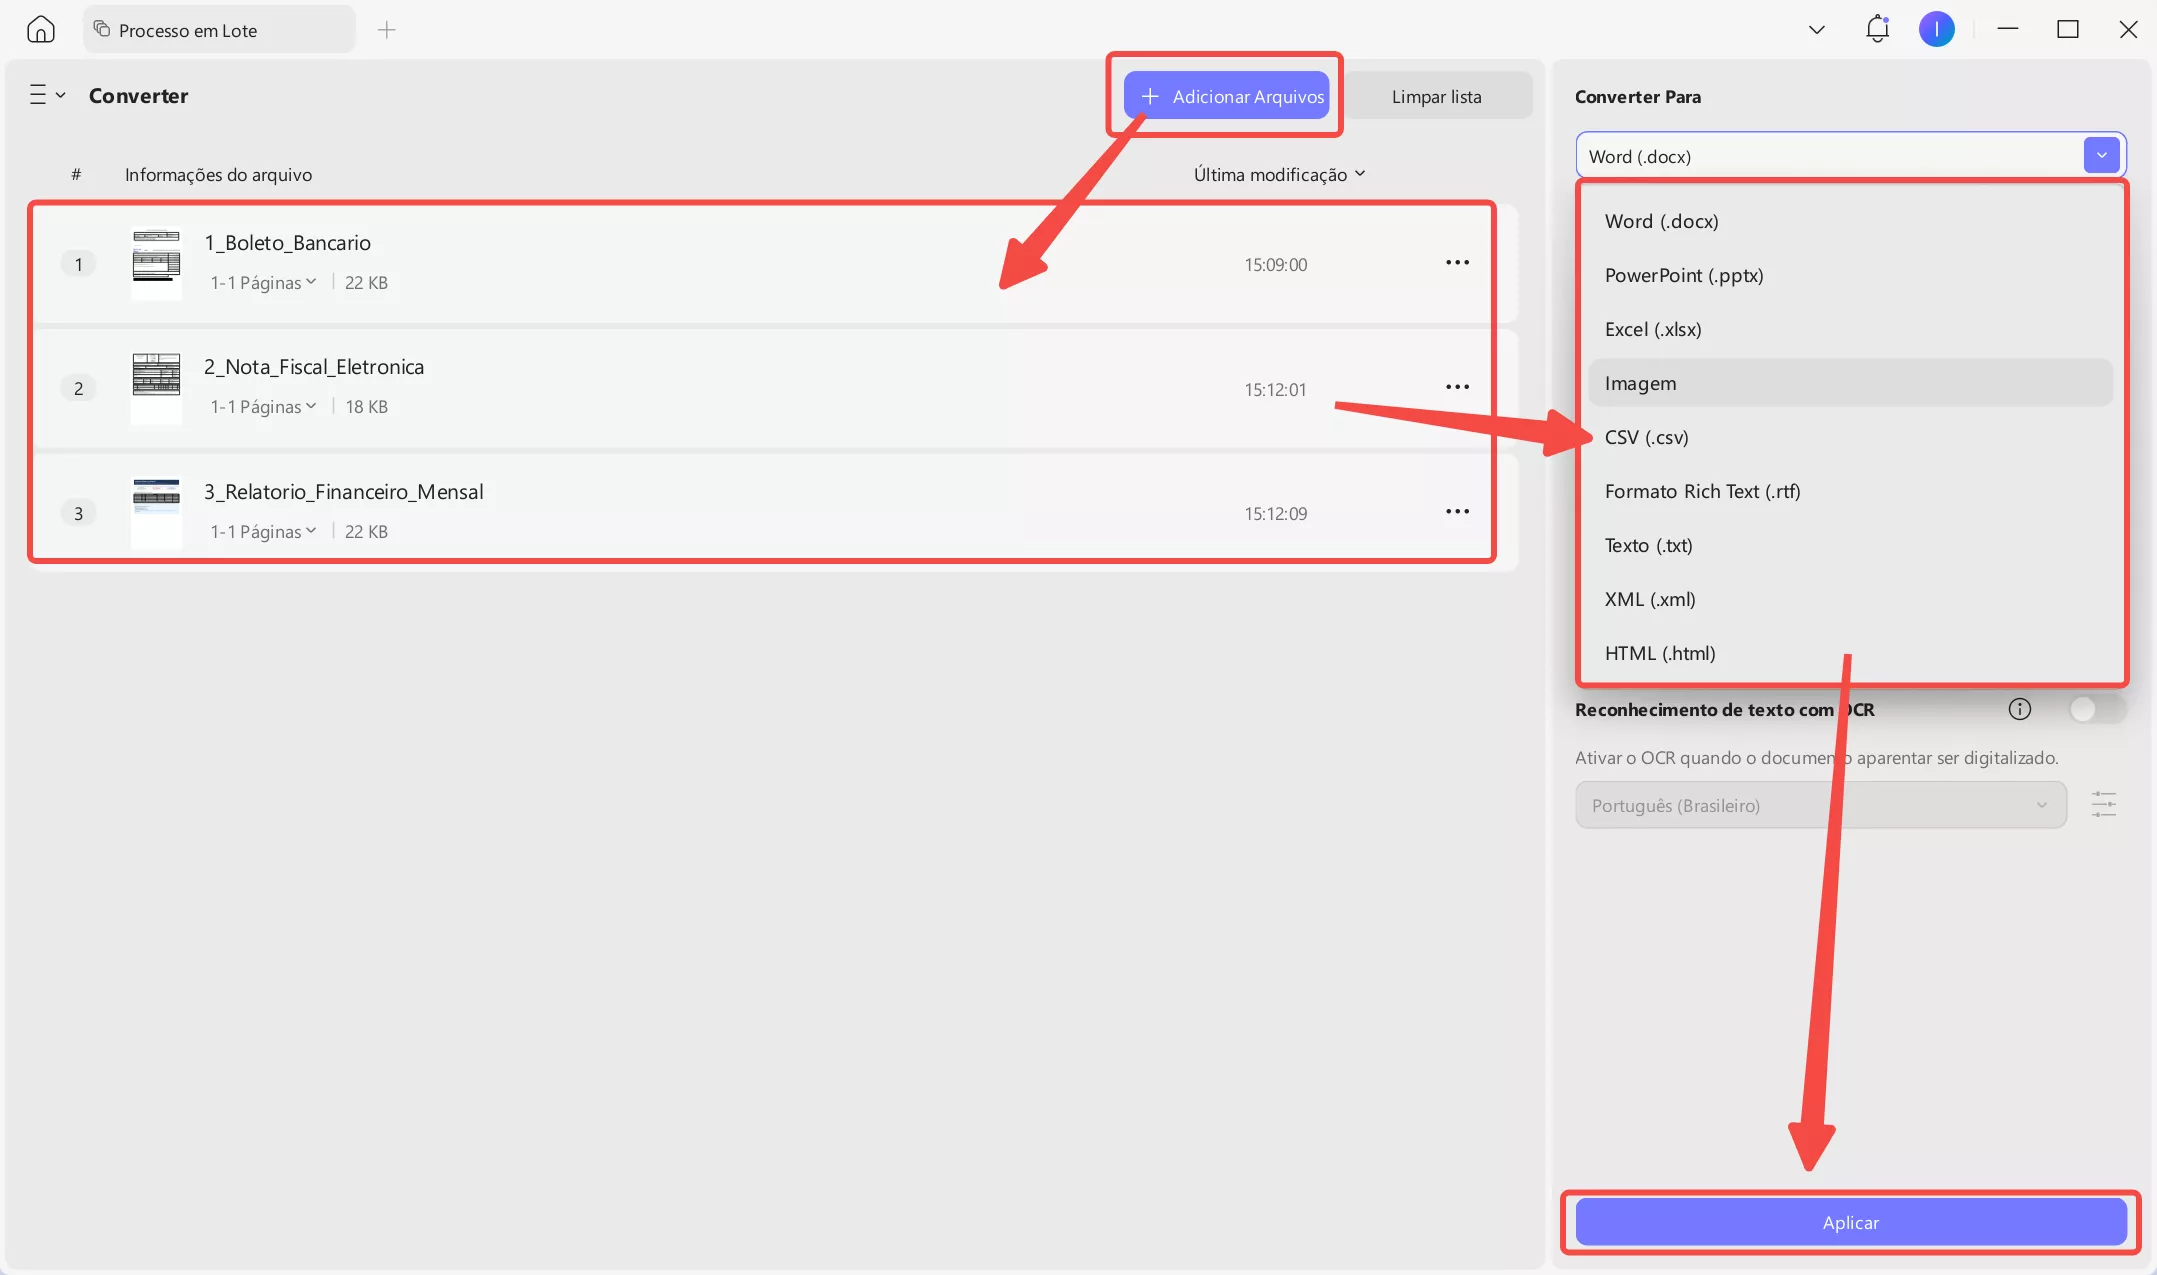The height and width of the screenshot is (1275, 2157).
Task: Click the row number 3 badge
Action: (x=78, y=513)
